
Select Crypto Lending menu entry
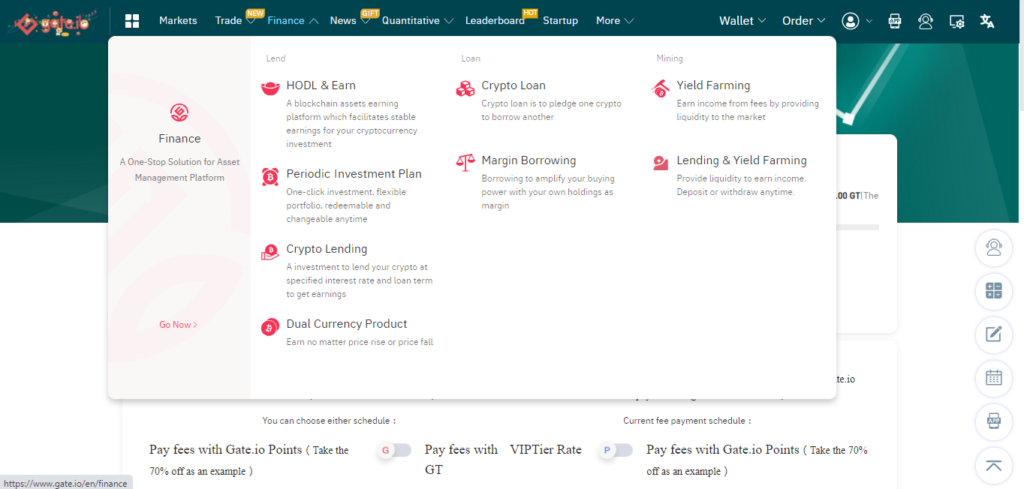[x=327, y=249]
